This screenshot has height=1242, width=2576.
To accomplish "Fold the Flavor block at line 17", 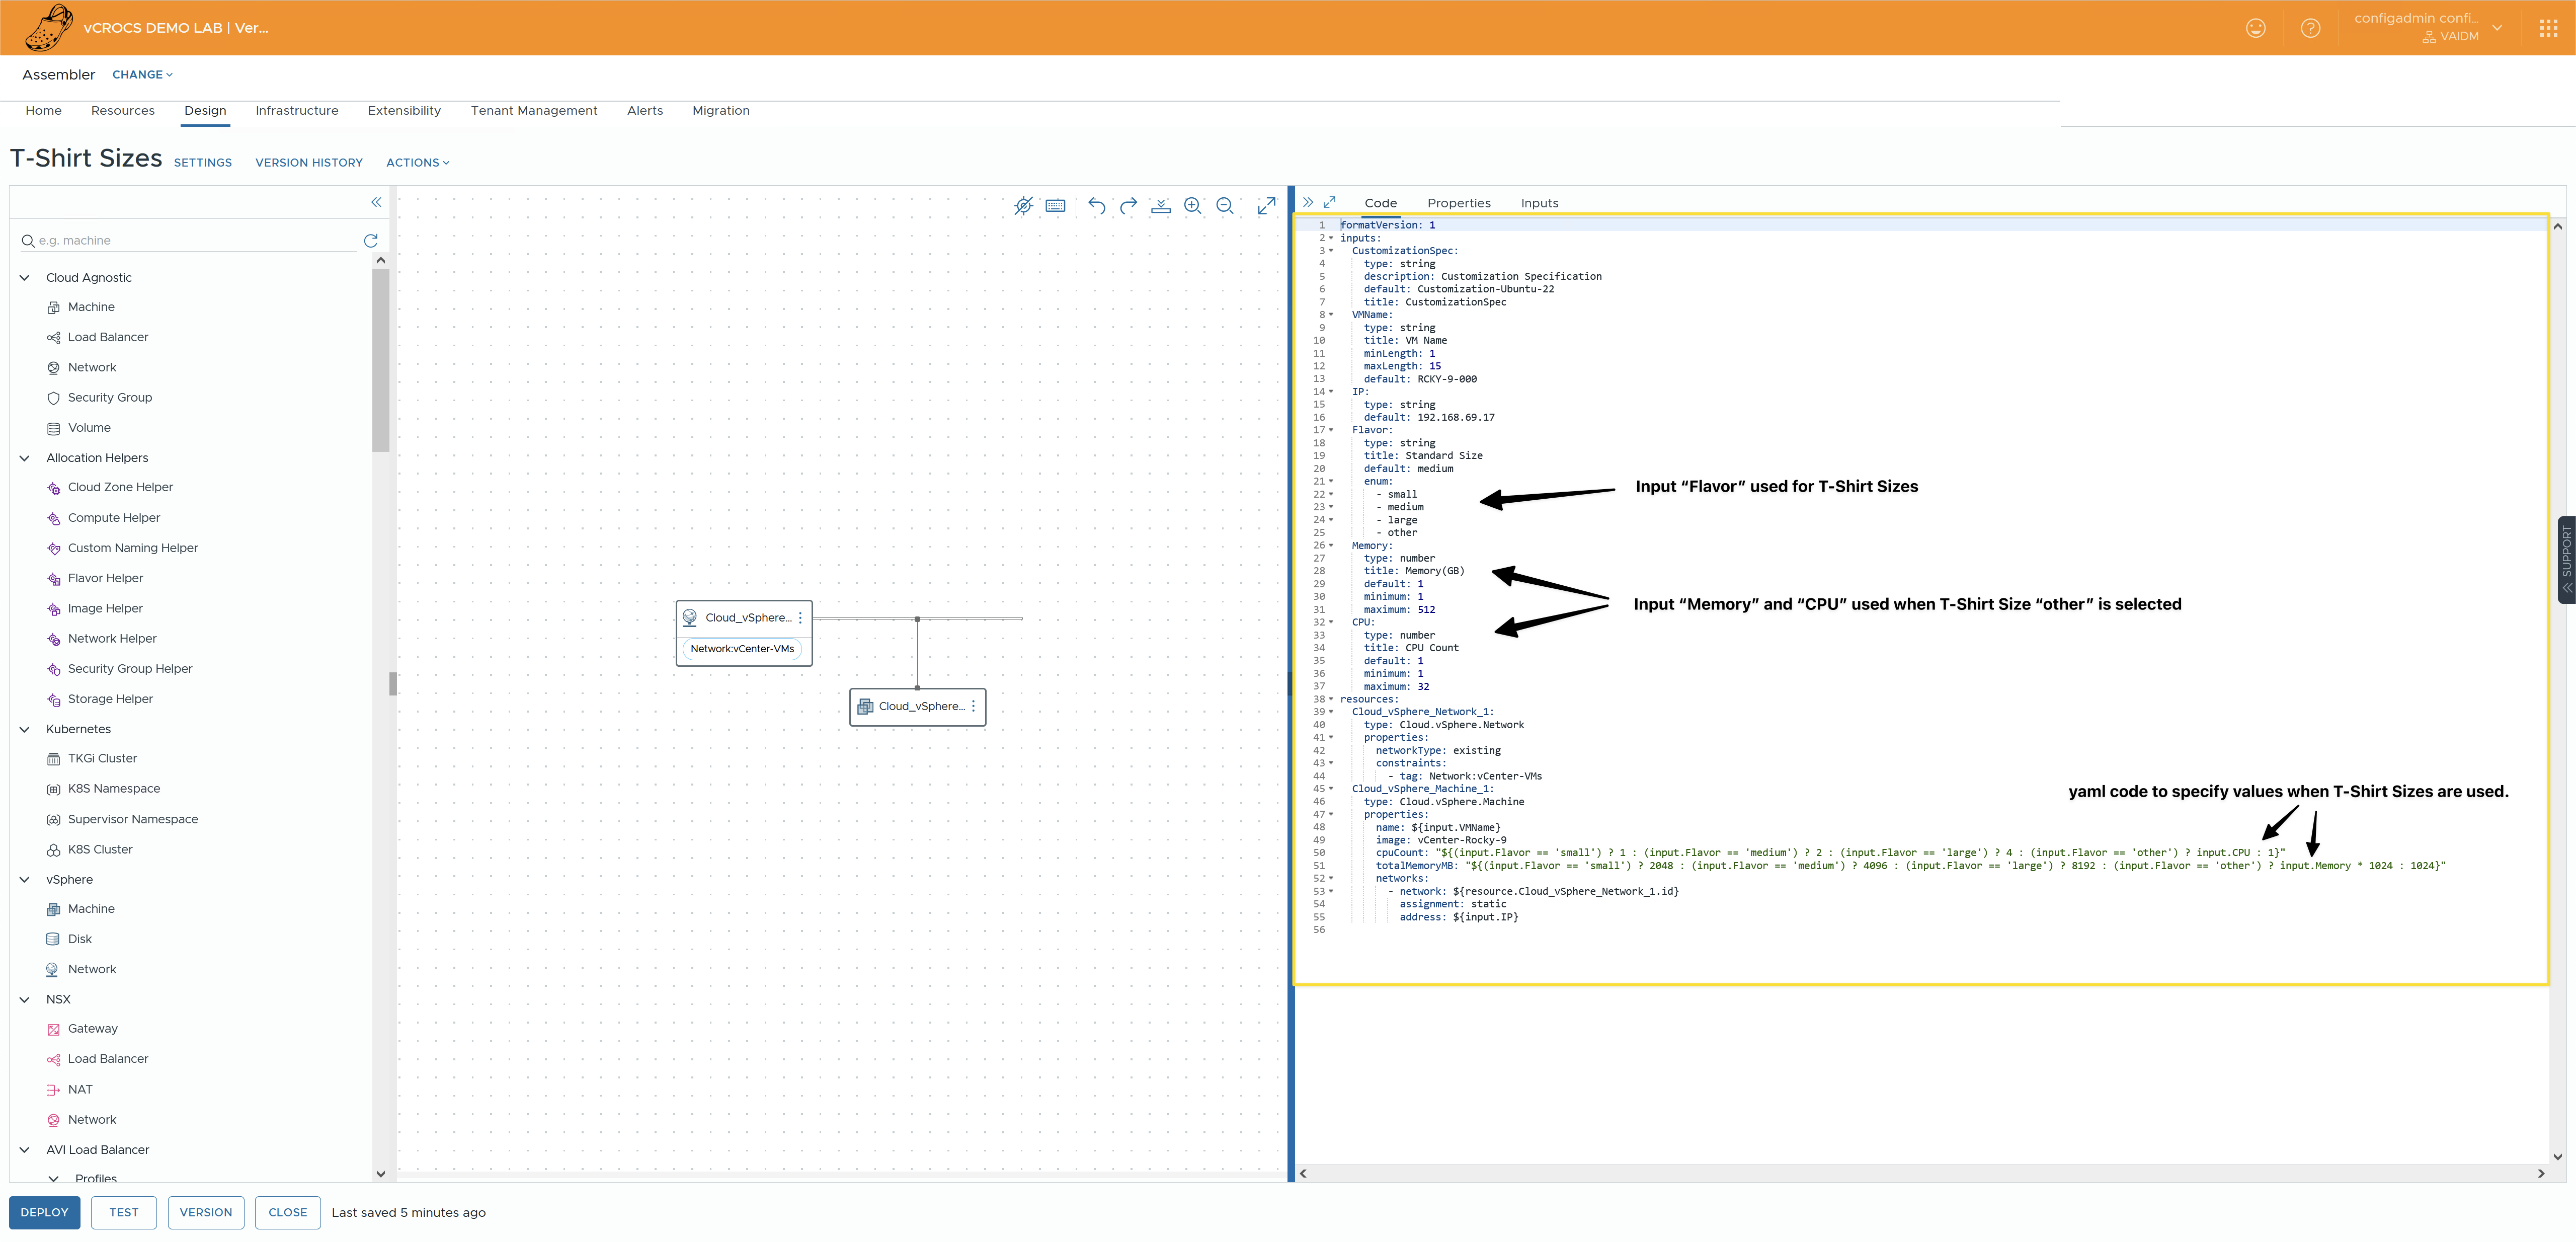I will (1331, 430).
